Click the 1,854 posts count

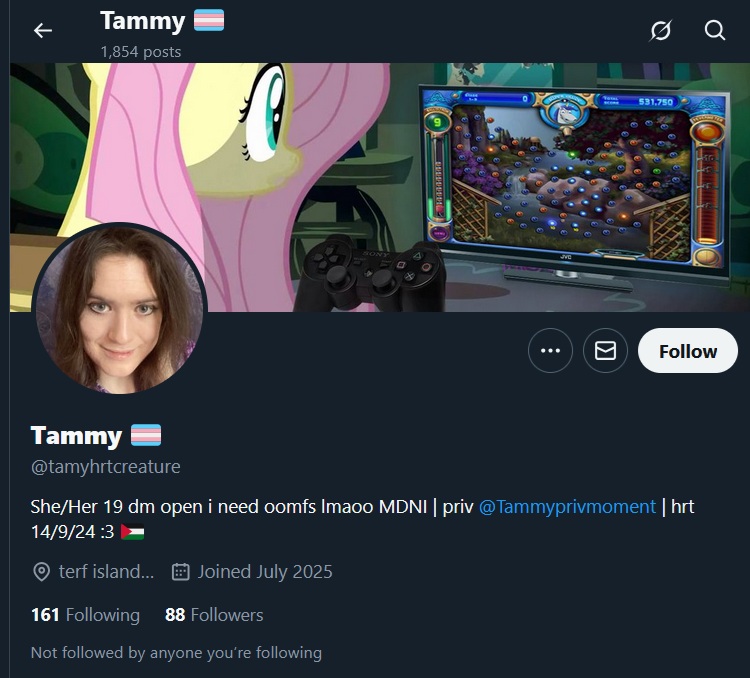(x=141, y=52)
